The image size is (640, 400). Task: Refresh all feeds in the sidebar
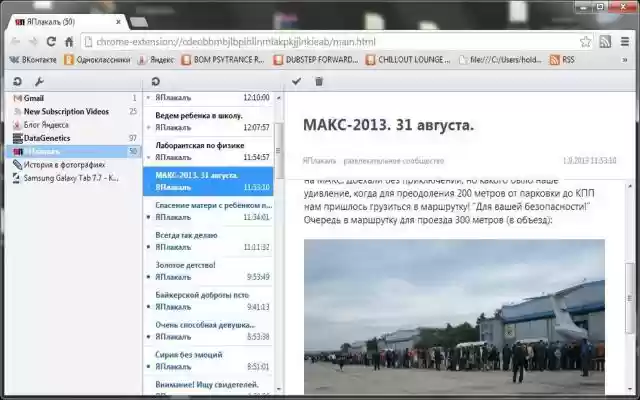[x=17, y=81]
